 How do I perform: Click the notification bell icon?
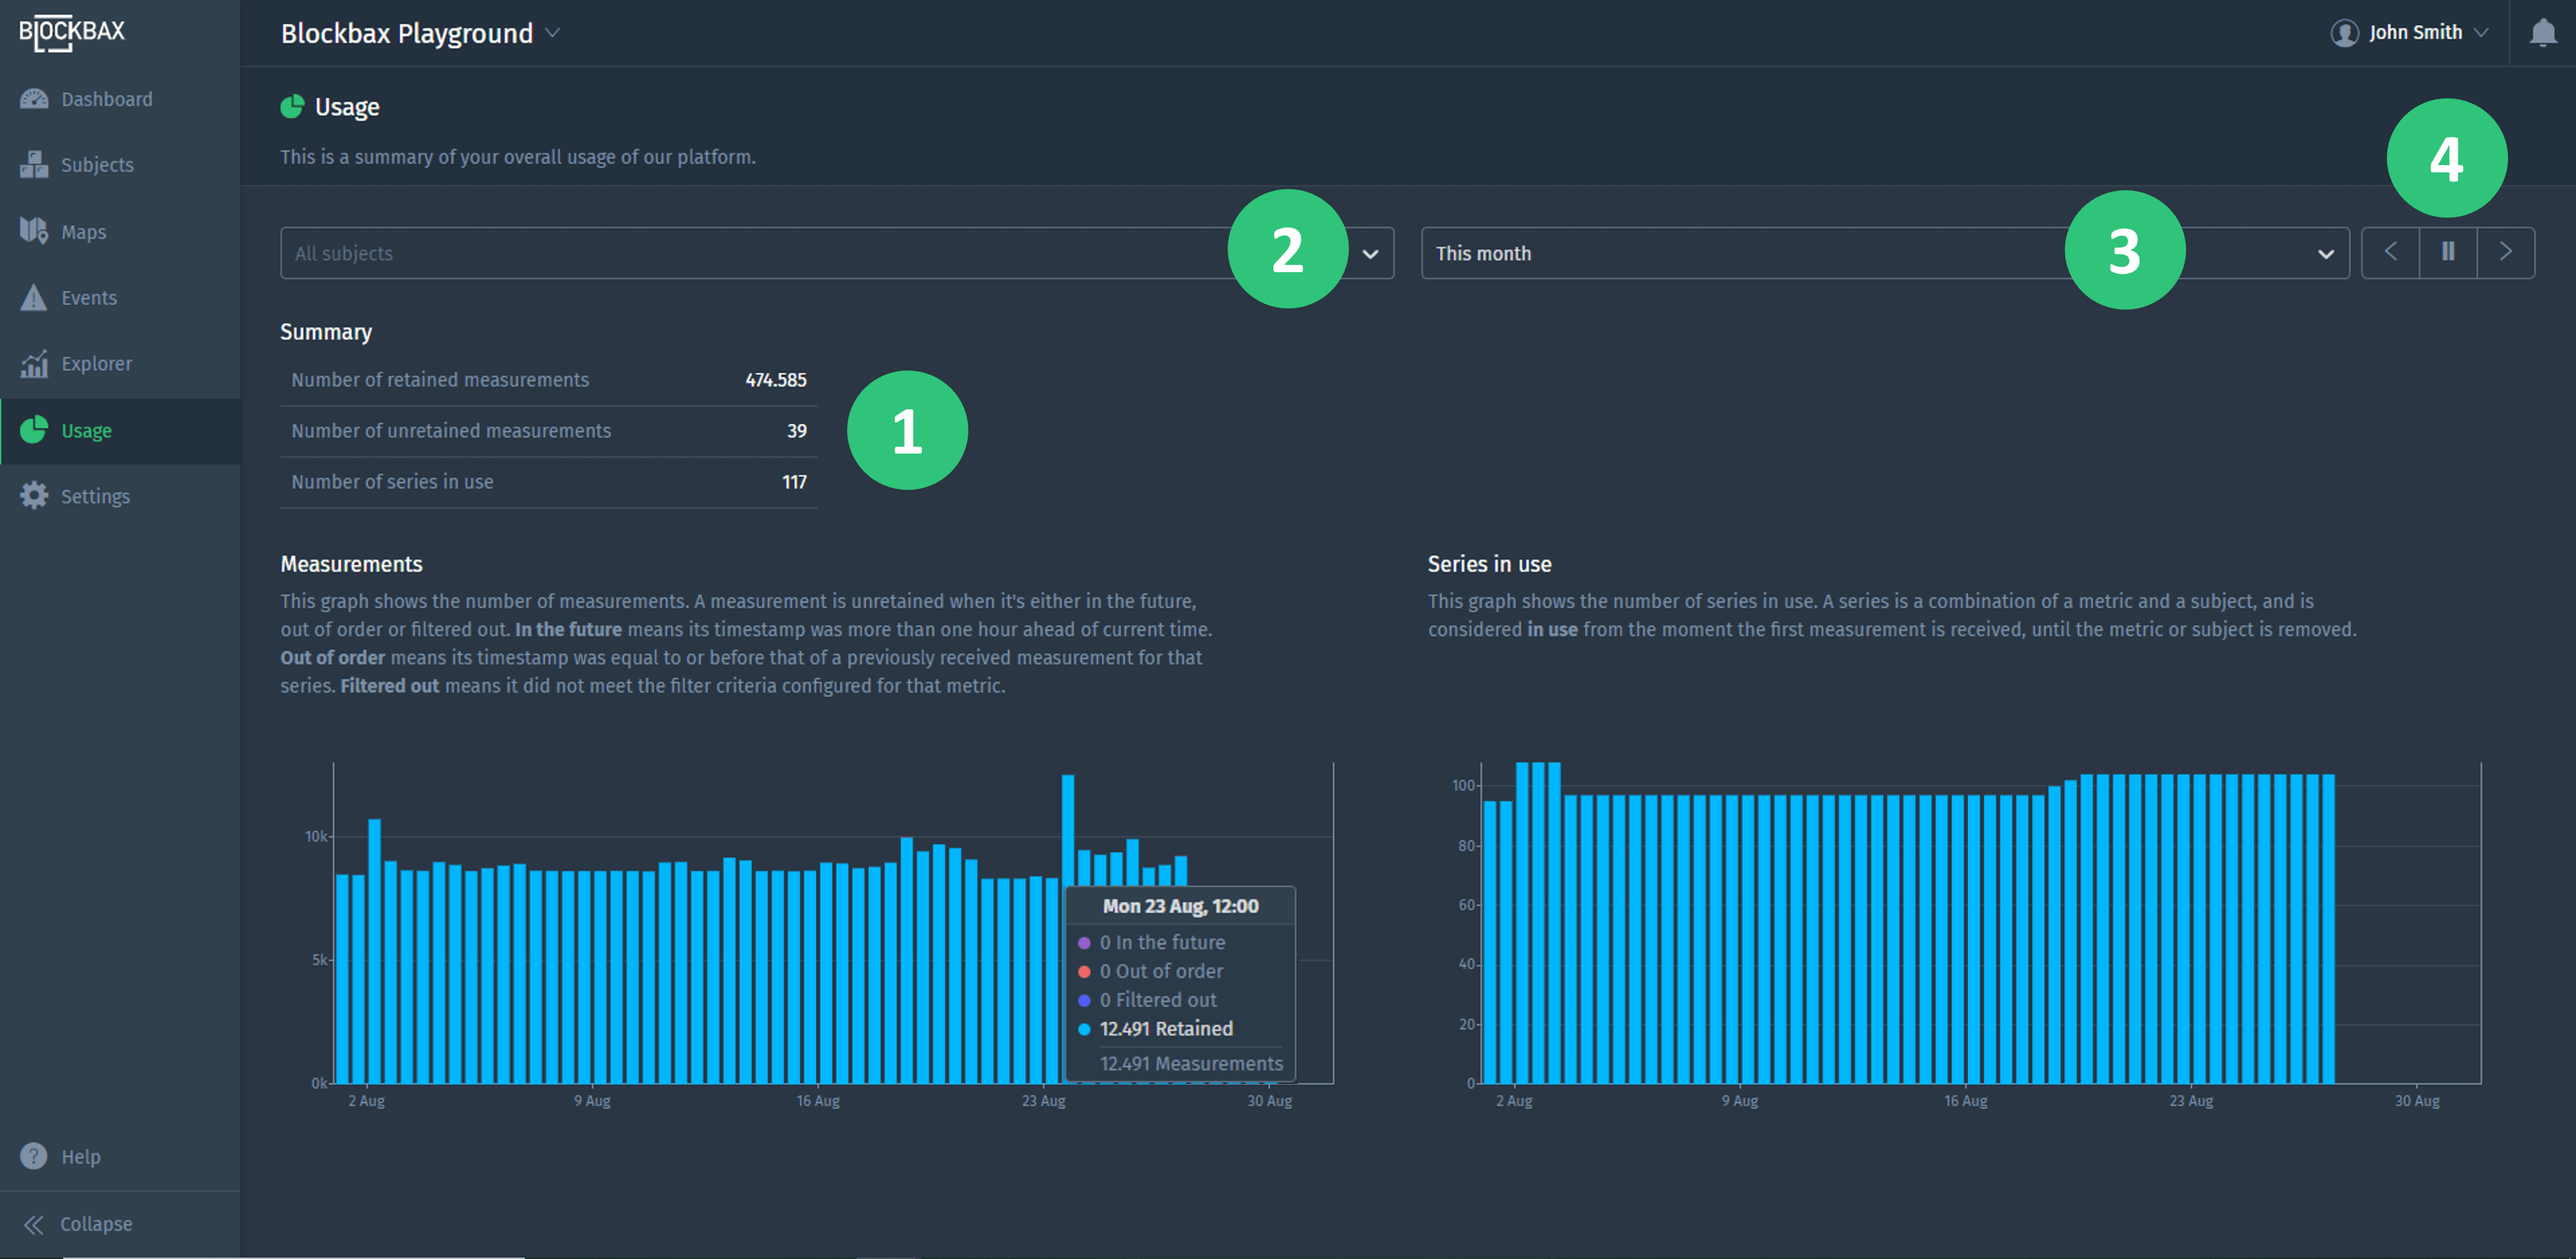pos(2544,32)
